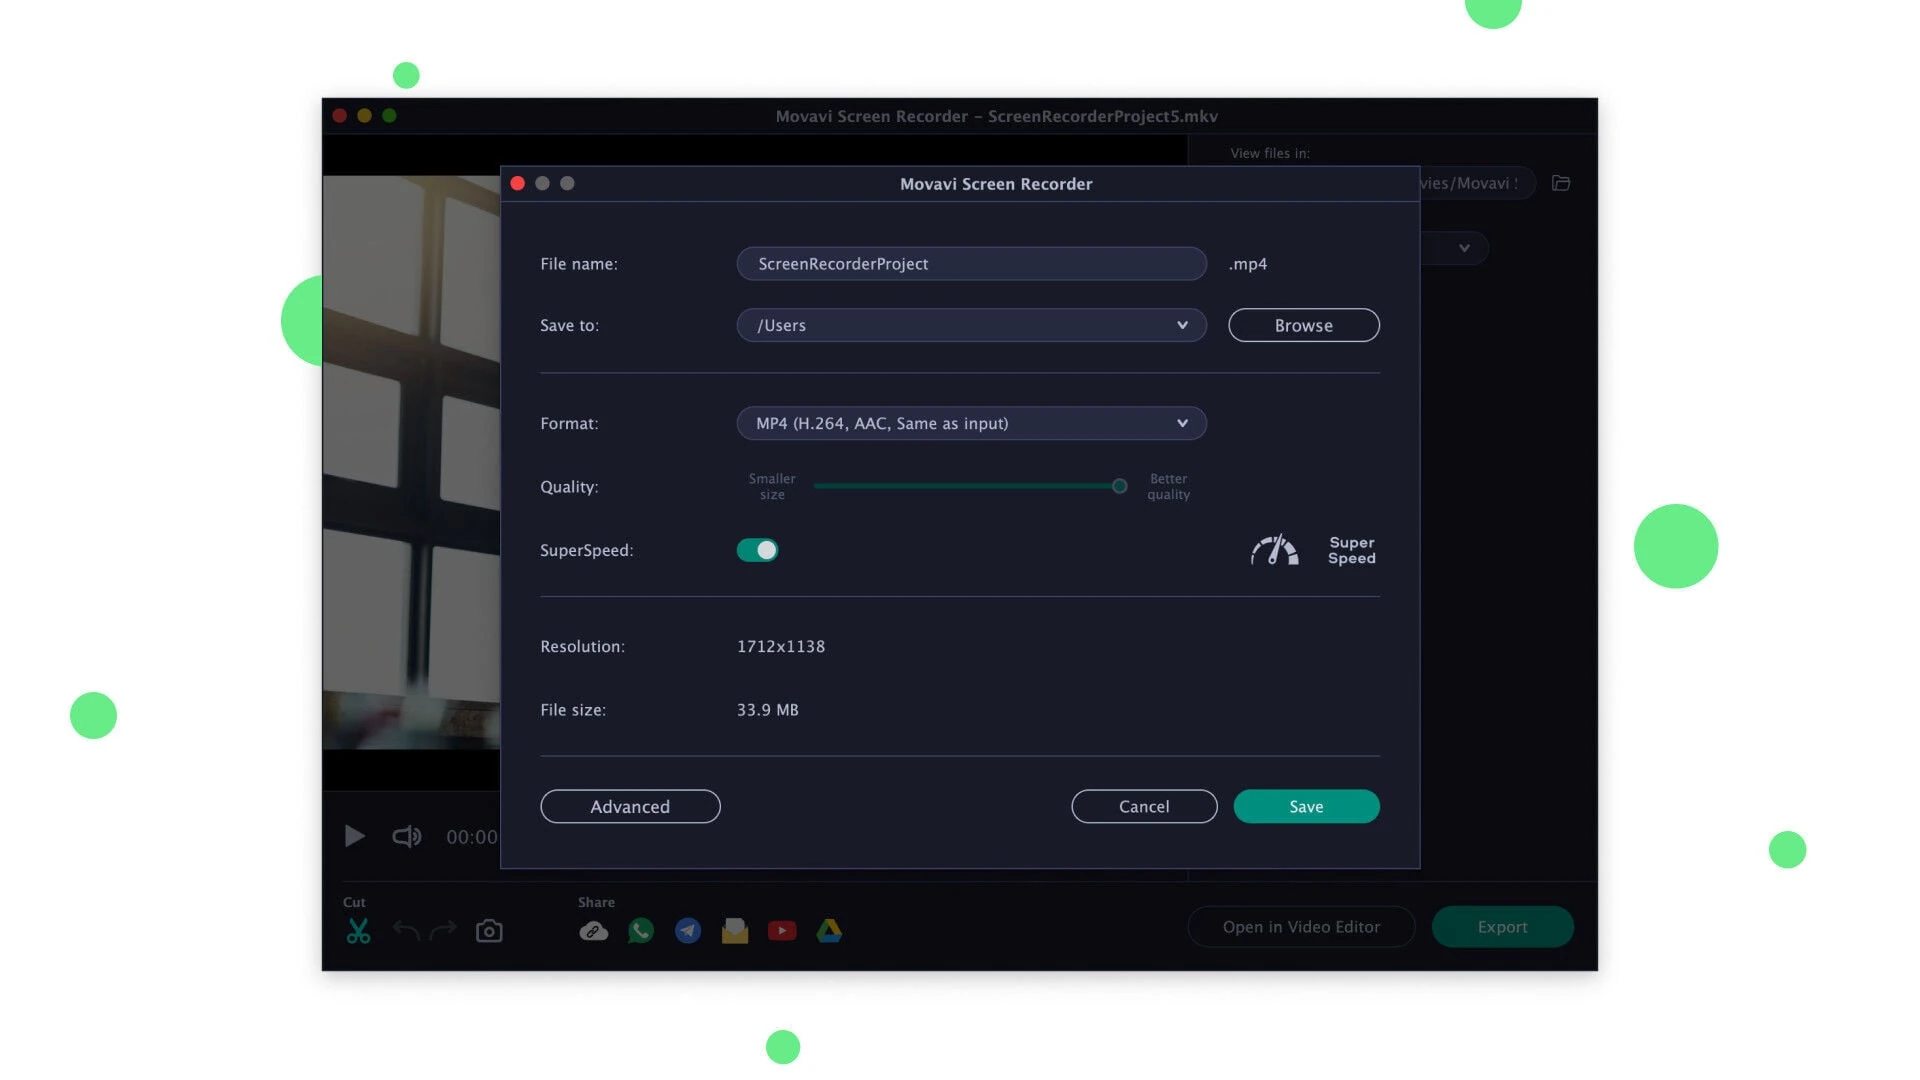Take a snapshot with the camera icon
The width and height of the screenshot is (1920, 1080).
pyautogui.click(x=489, y=931)
